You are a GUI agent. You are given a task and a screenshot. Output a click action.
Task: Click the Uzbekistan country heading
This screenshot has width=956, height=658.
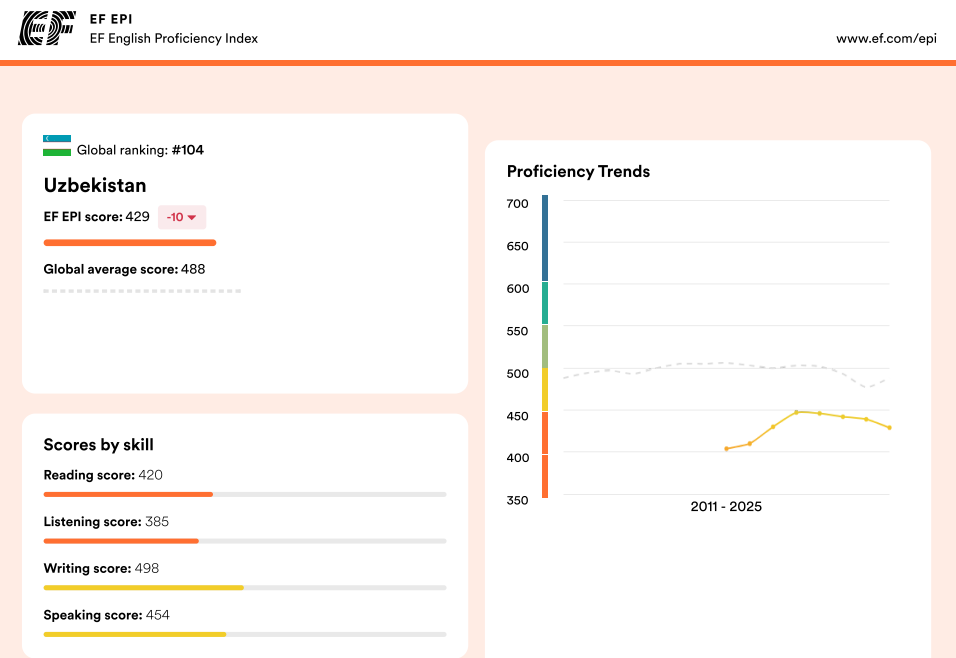click(x=95, y=185)
